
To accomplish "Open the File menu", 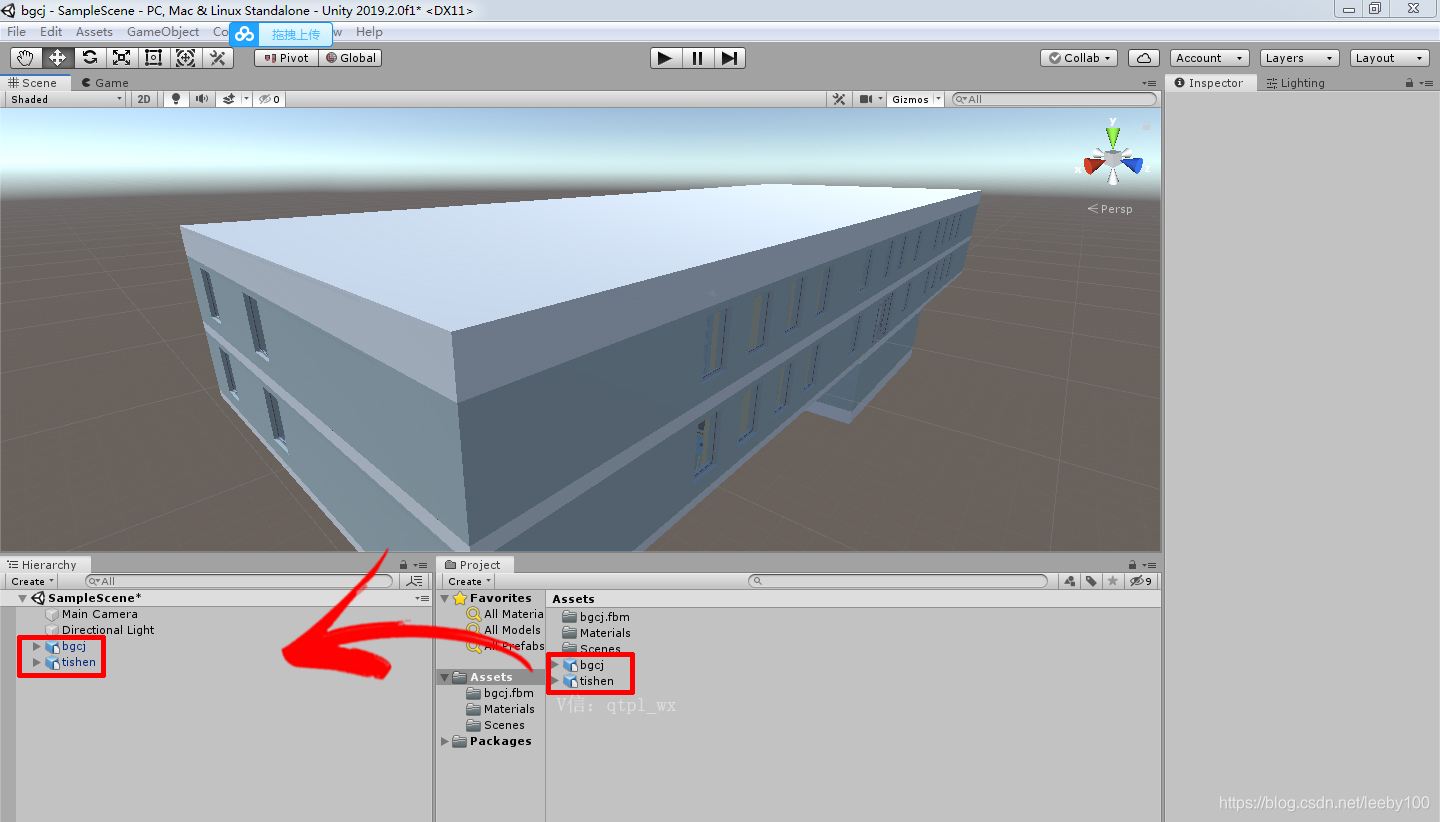I will coord(16,32).
